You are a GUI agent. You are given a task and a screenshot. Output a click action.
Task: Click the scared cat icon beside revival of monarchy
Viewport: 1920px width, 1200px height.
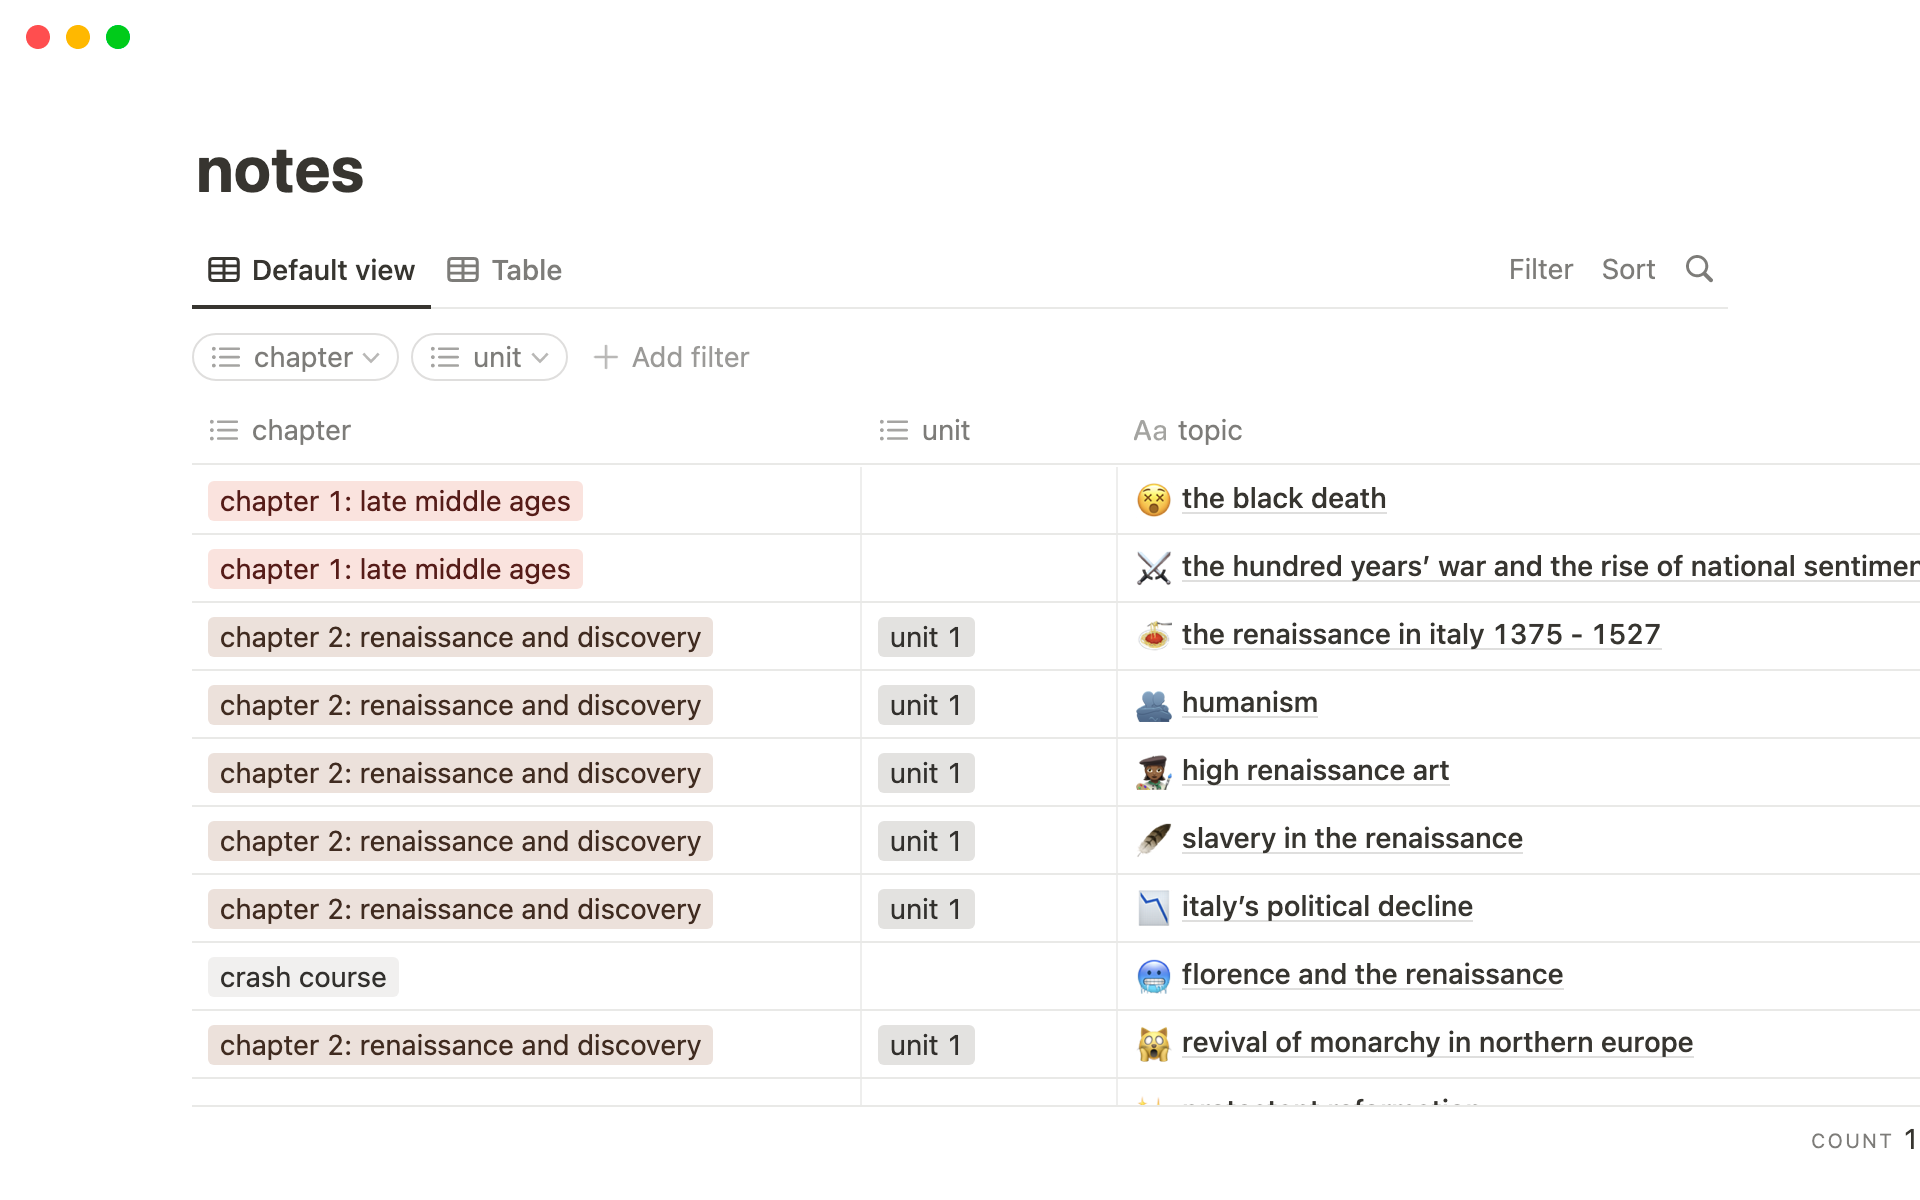(1153, 1044)
